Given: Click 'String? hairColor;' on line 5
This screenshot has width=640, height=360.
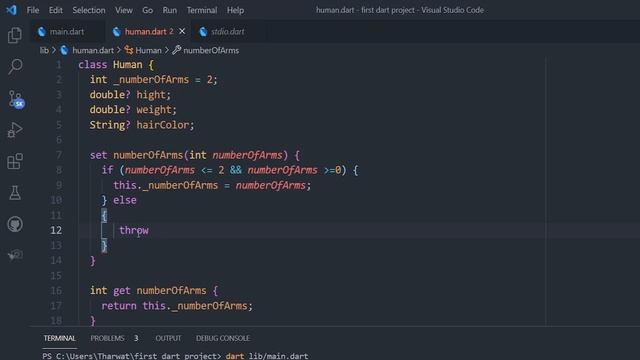Looking at the screenshot, I should [142, 125].
